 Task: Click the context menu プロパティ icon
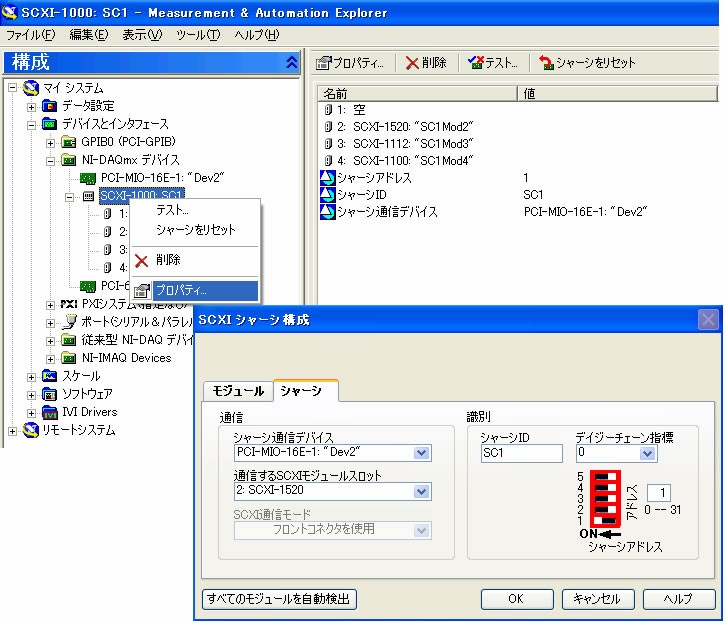click(142, 291)
